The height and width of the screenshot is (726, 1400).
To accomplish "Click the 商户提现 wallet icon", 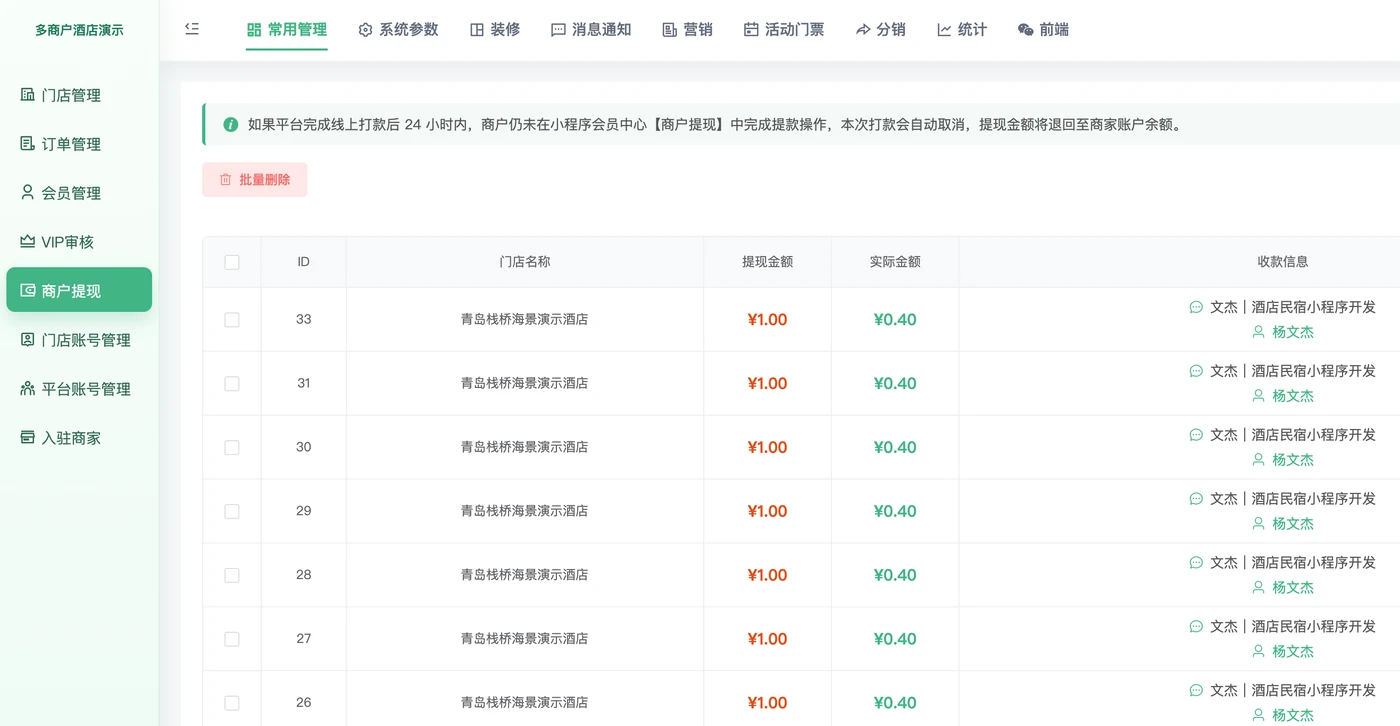I will pyautogui.click(x=28, y=290).
